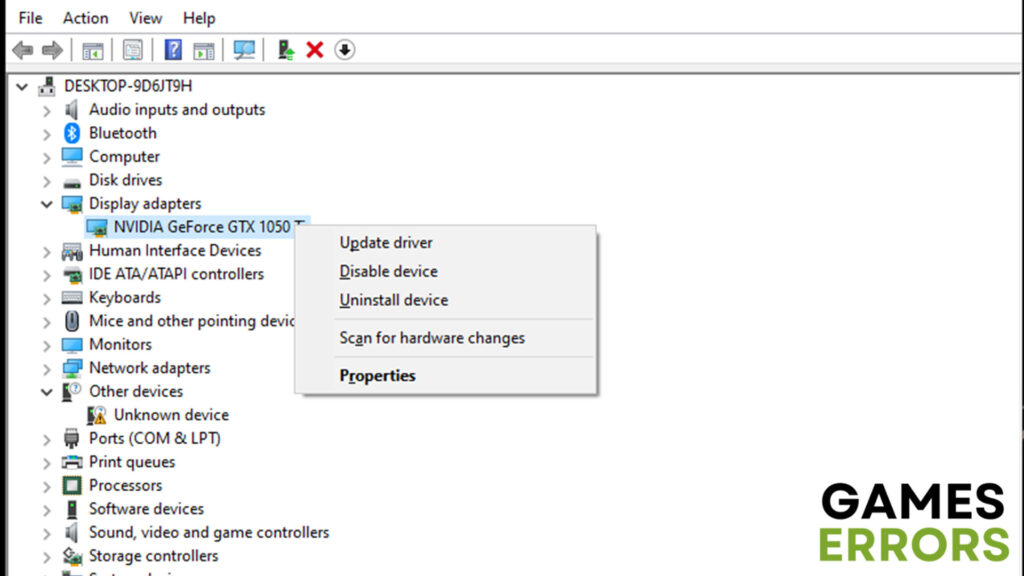Viewport: 1024px width, 576px height.
Task: Collapse the Display adapters category
Action: [x=47, y=204]
